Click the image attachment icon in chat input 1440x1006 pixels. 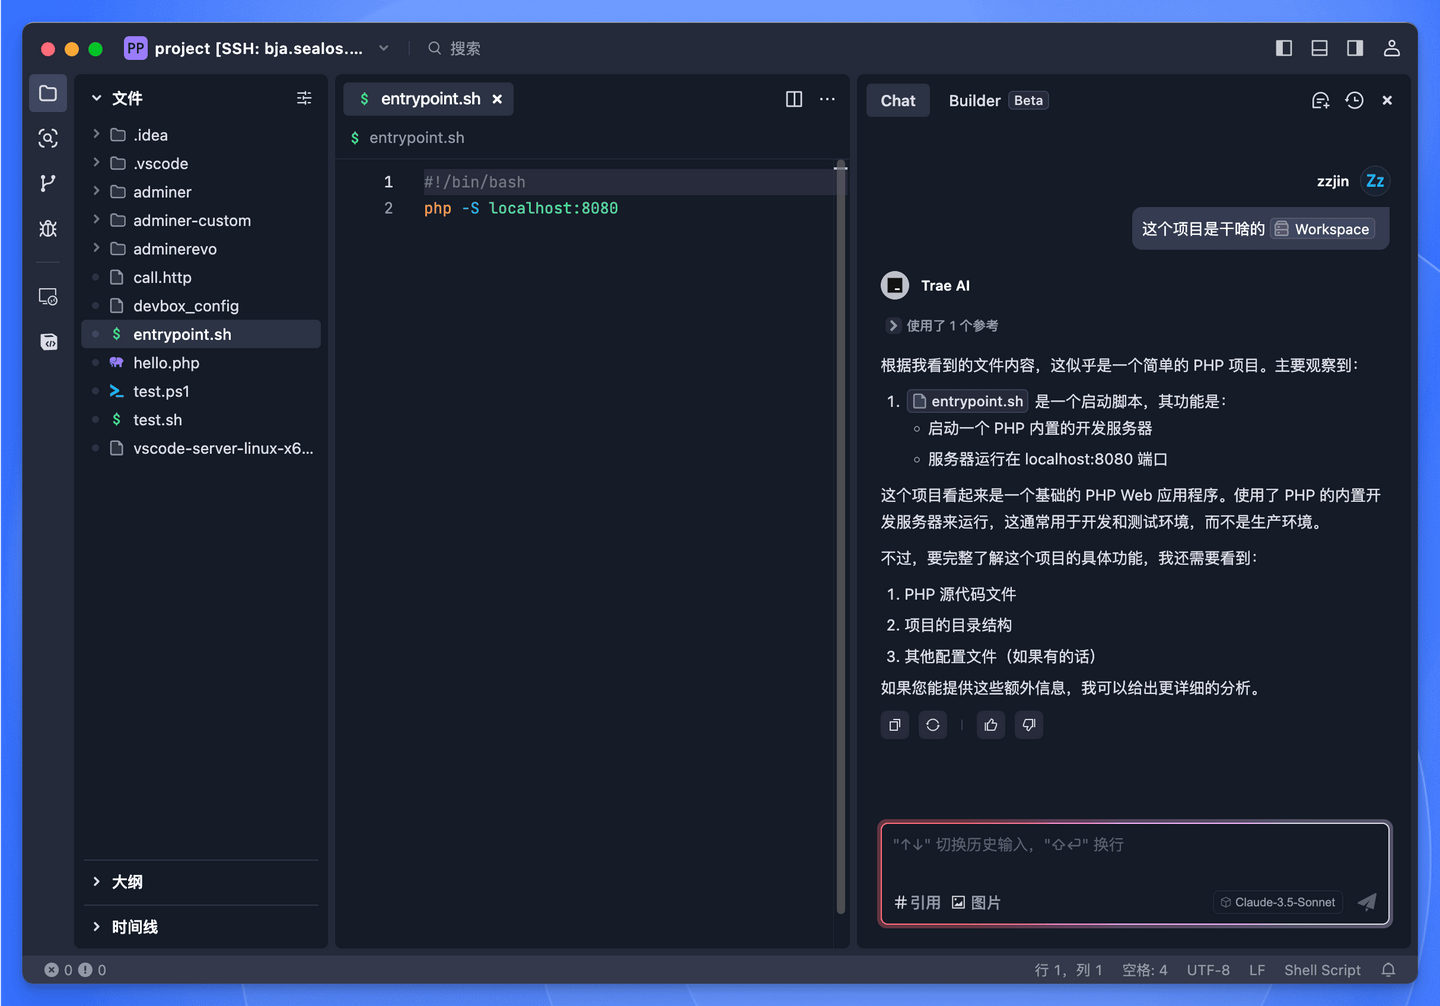pos(959,902)
